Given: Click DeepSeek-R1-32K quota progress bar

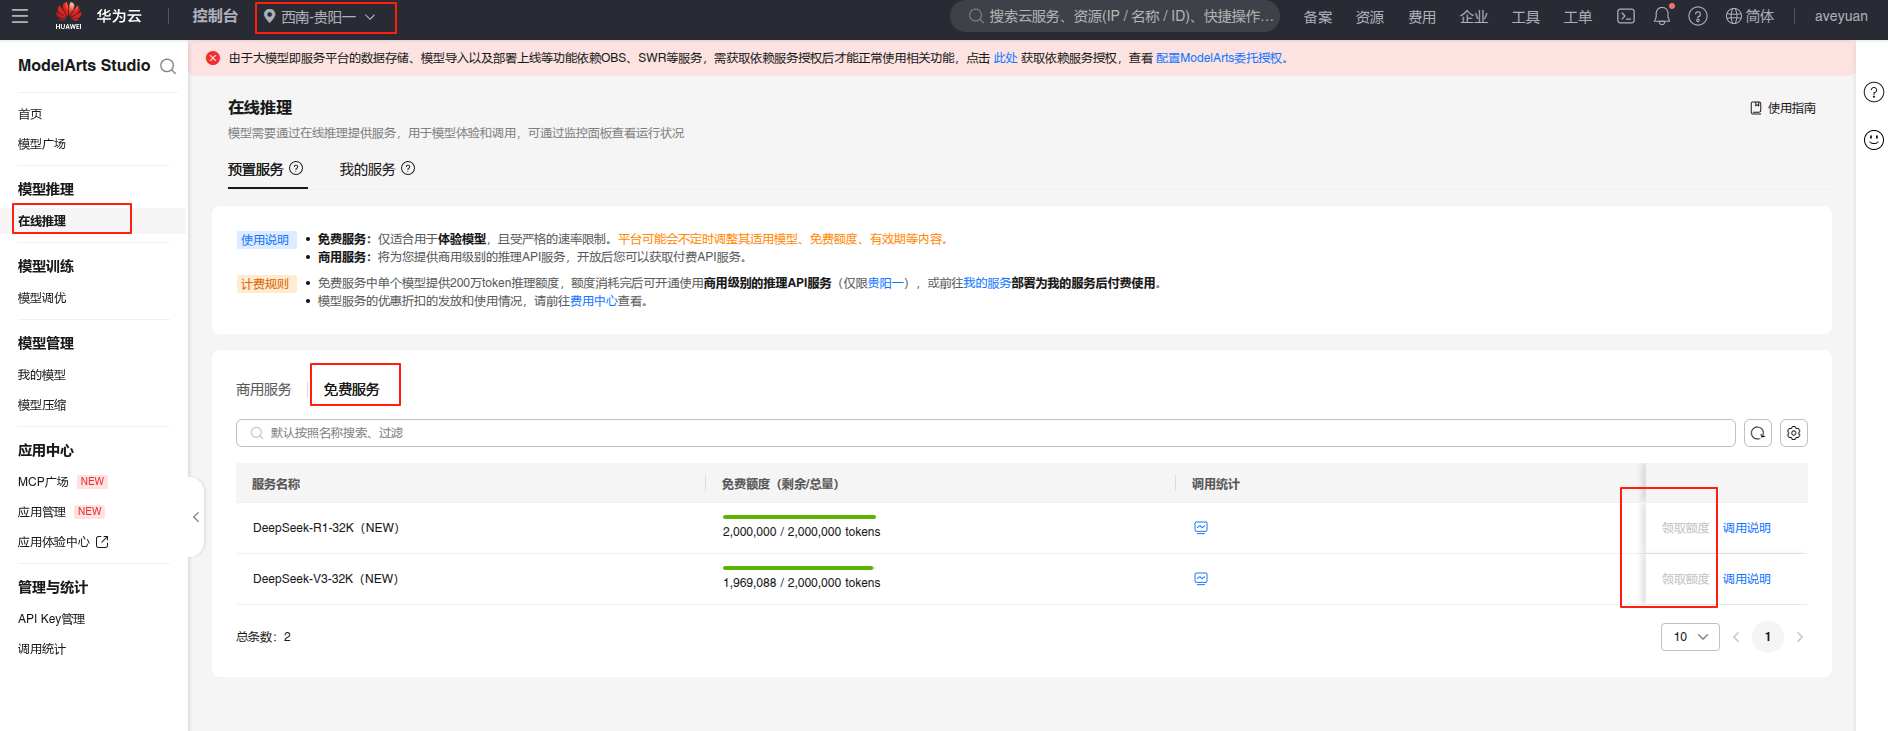Looking at the screenshot, I should (799, 517).
